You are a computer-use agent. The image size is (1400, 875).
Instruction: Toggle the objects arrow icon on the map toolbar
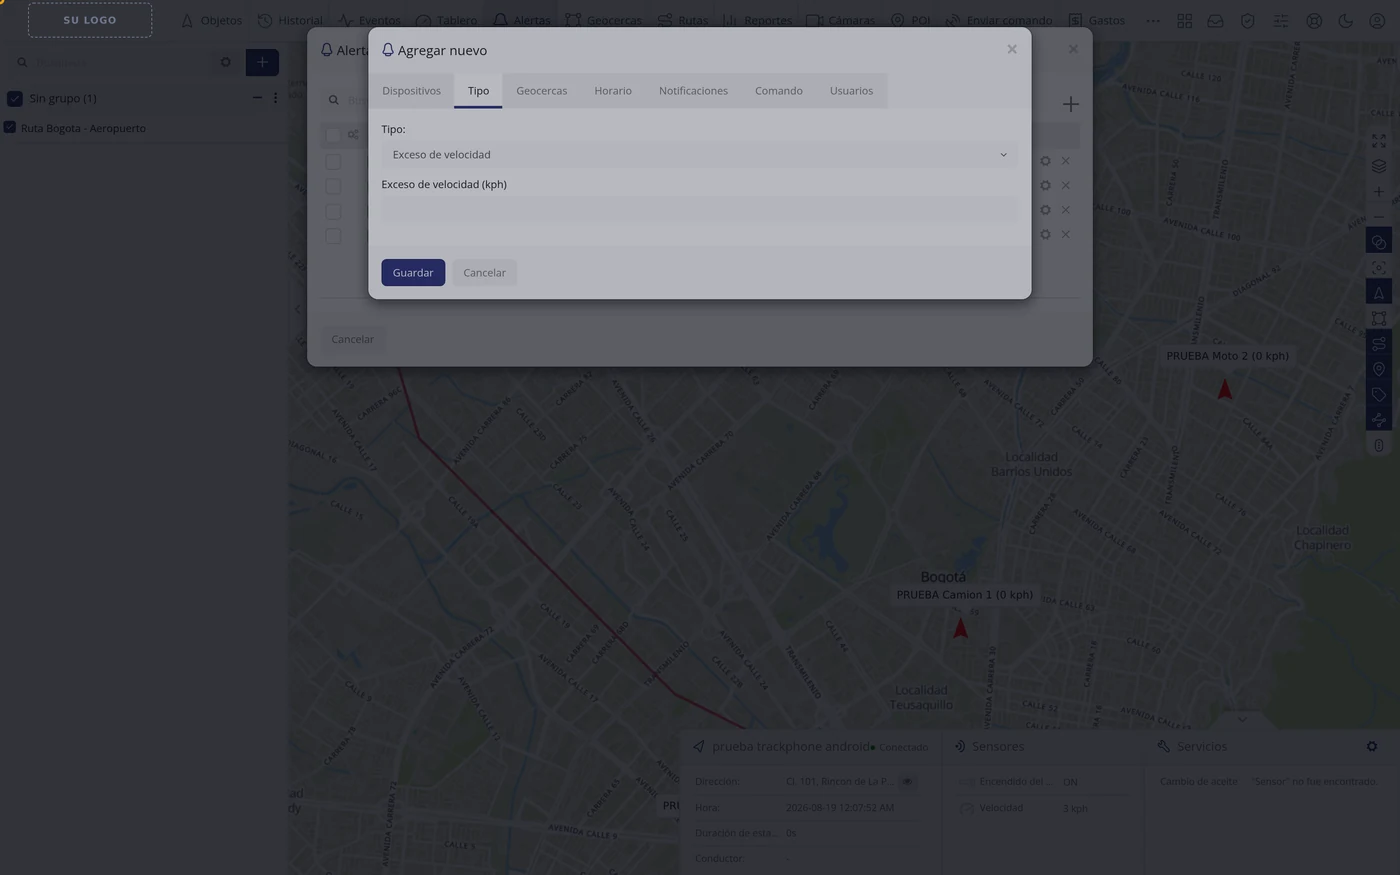1379,293
